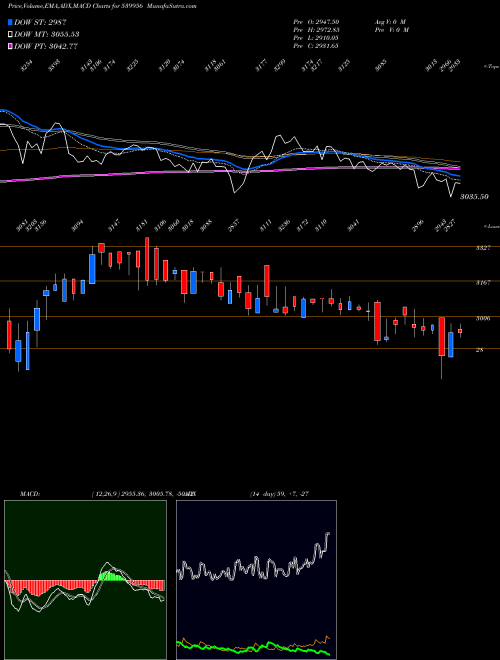The width and height of the screenshot is (500, 660).
Task: Select the 'Pre C' previous close value
Action: click(x=316, y=46)
